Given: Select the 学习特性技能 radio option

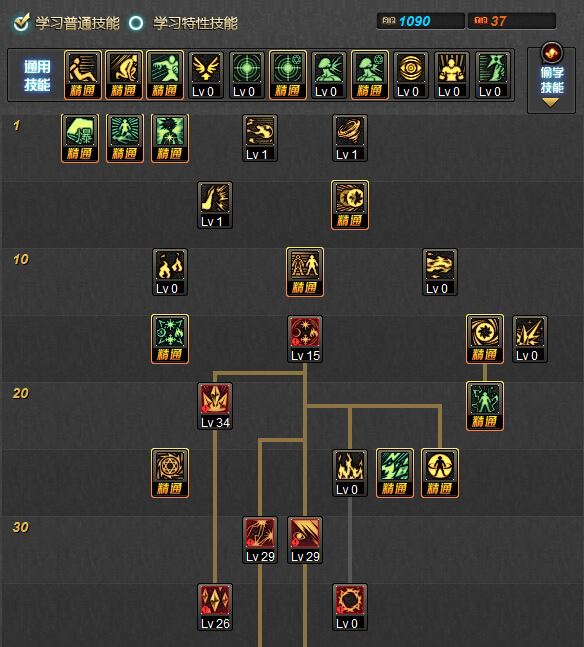Looking at the screenshot, I should pyautogui.click(x=136, y=23).
